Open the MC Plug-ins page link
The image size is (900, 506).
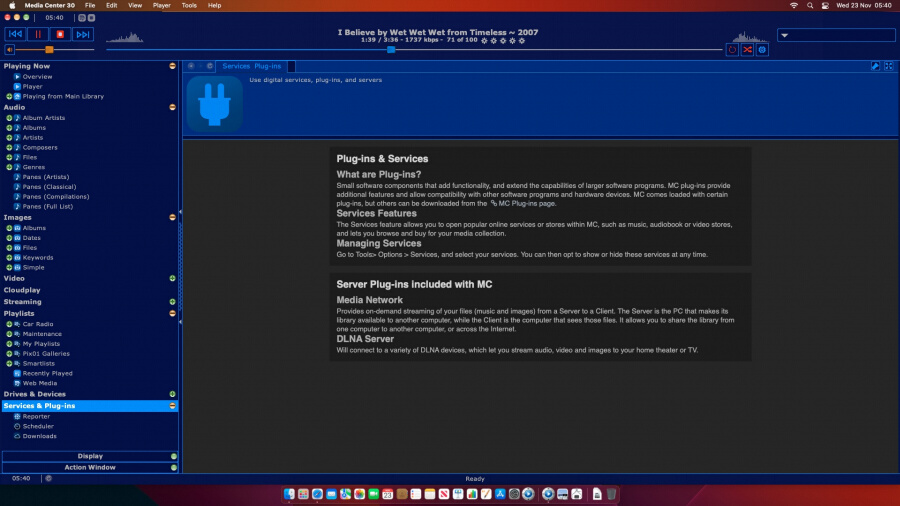526,204
